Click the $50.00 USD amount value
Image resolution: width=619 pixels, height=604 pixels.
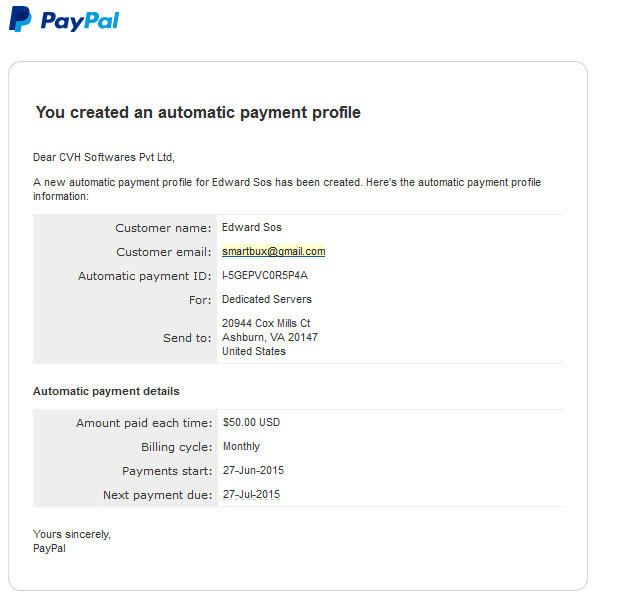[251, 422]
